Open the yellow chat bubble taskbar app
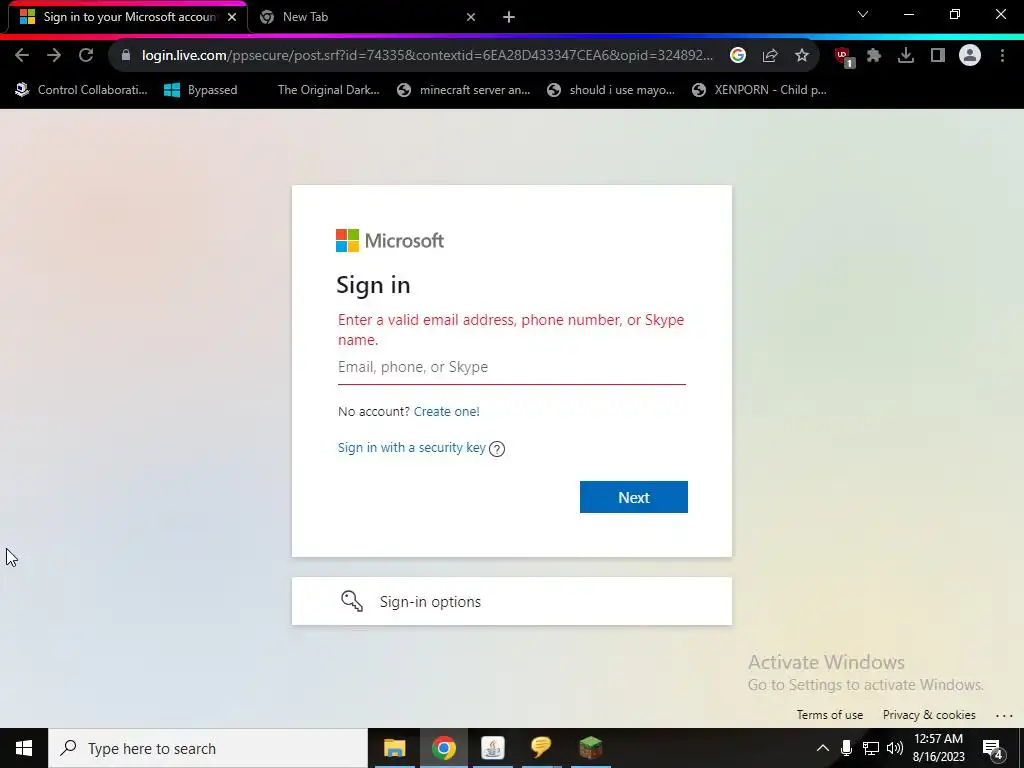This screenshot has width=1024, height=768. (541, 748)
